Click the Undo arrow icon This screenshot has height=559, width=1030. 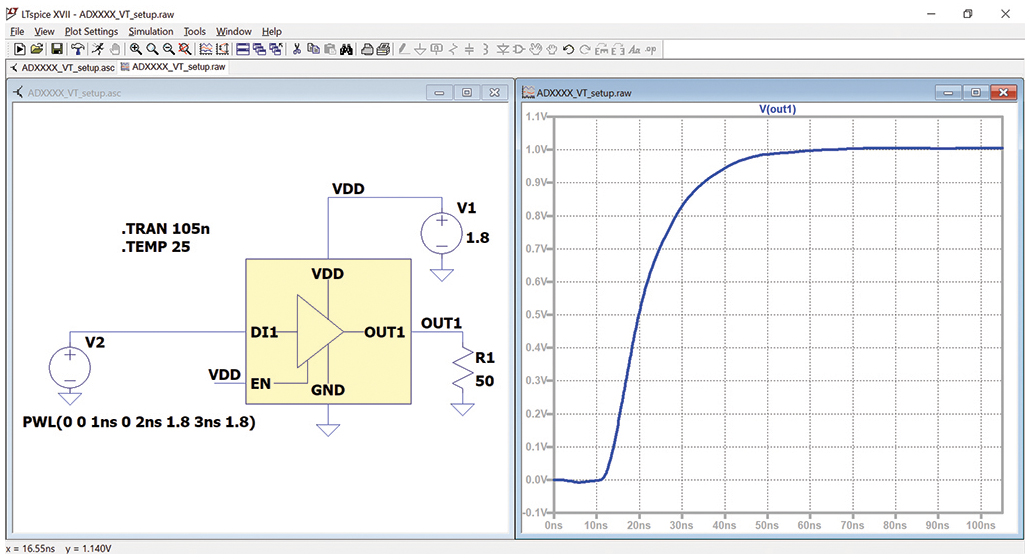point(569,49)
